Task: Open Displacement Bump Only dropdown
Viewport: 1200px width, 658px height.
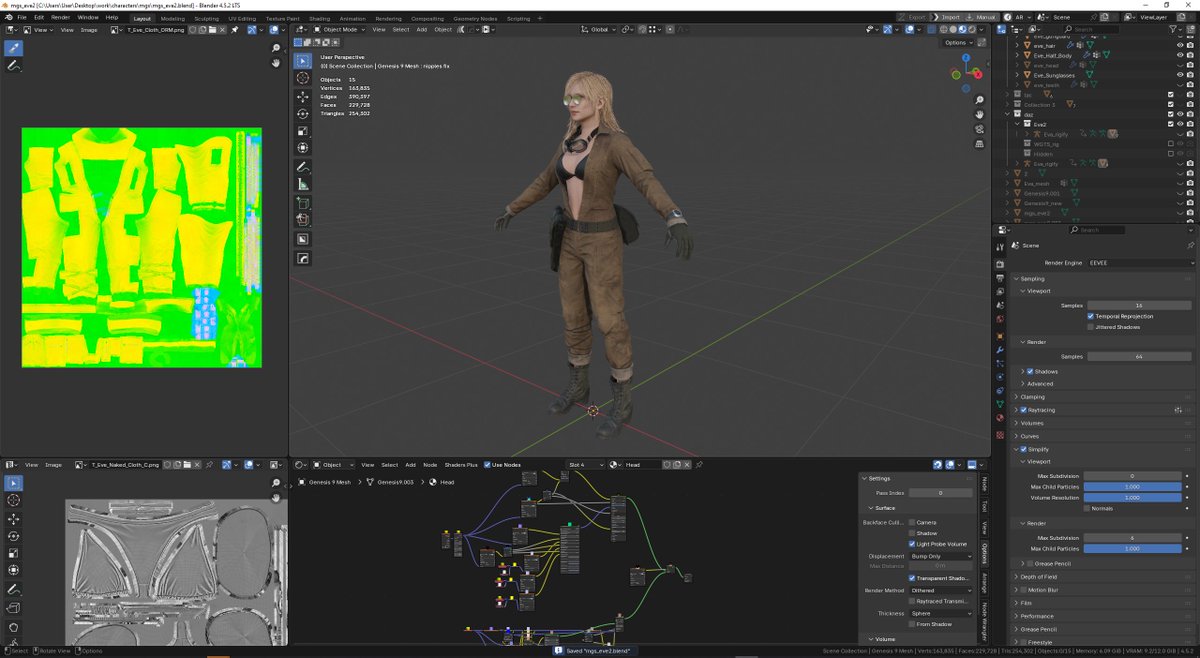Action: 940,556
